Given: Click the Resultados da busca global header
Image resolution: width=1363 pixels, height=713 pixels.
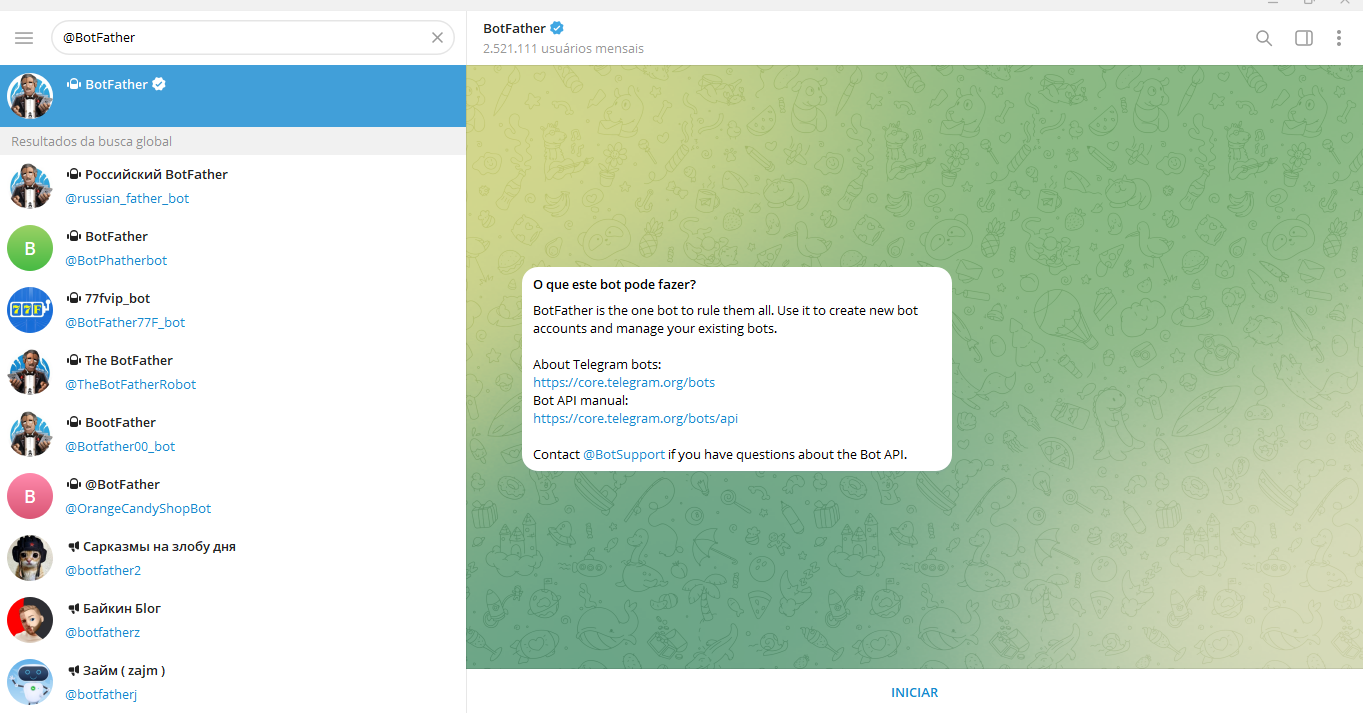Looking at the screenshot, I should [x=92, y=141].
